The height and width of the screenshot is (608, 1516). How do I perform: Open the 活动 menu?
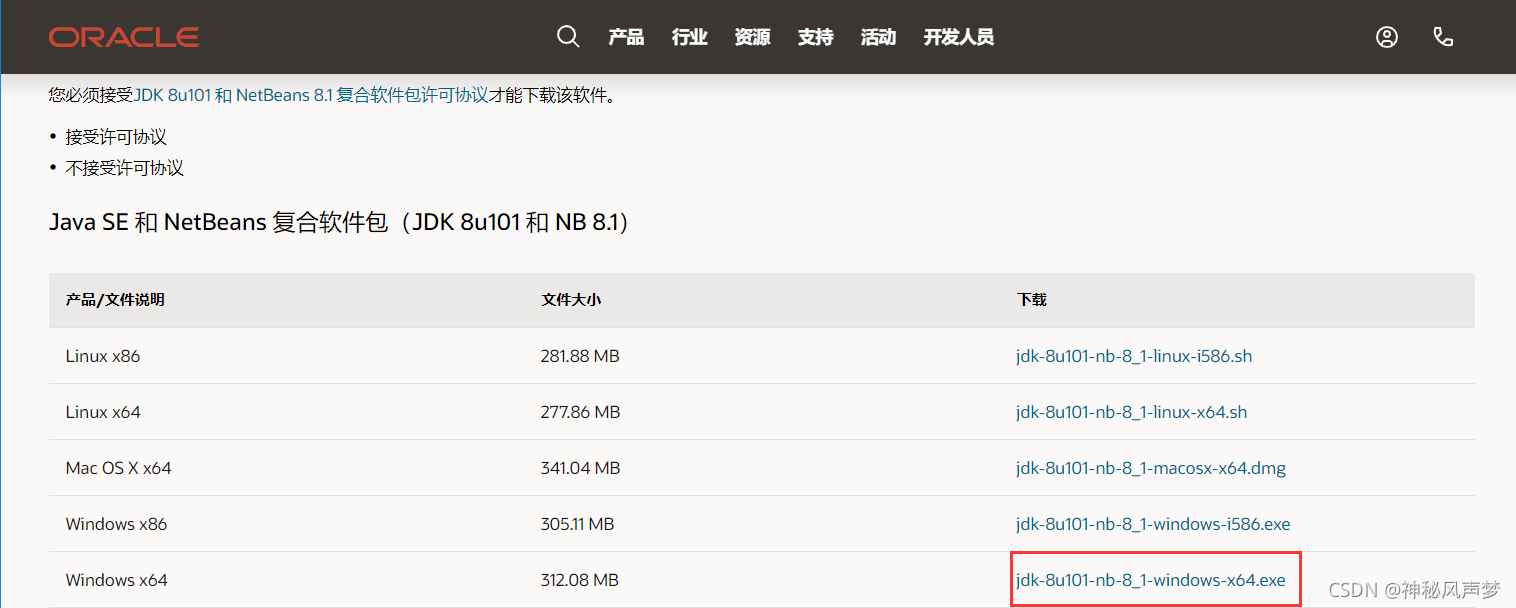click(878, 37)
